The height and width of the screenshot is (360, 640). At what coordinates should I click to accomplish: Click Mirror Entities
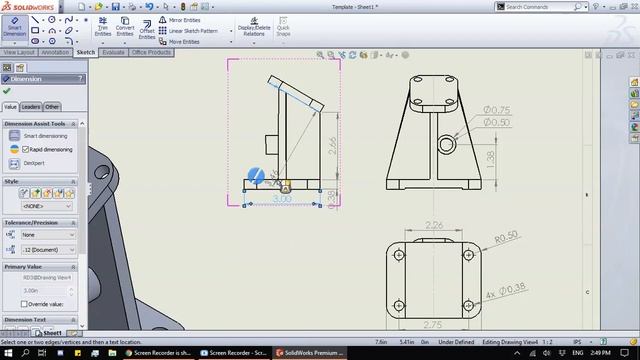(x=180, y=20)
